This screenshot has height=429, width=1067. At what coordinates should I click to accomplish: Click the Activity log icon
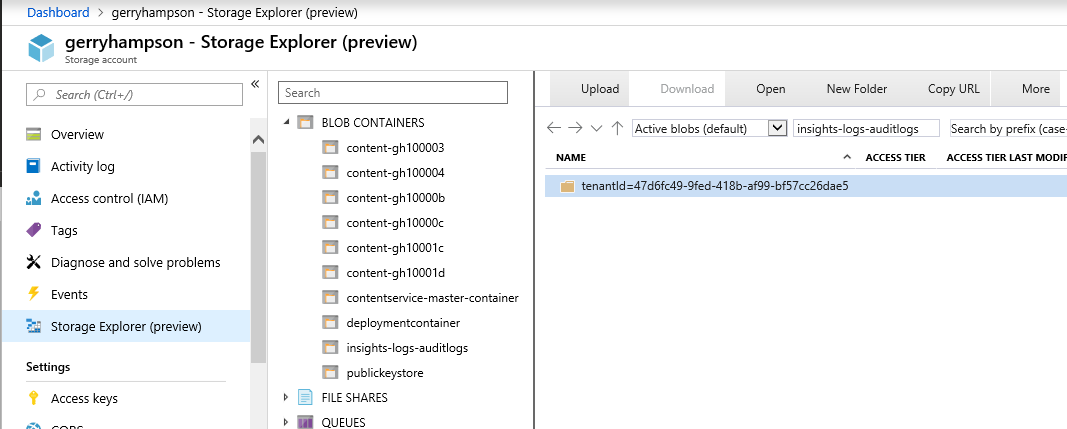pyautogui.click(x=33, y=166)
